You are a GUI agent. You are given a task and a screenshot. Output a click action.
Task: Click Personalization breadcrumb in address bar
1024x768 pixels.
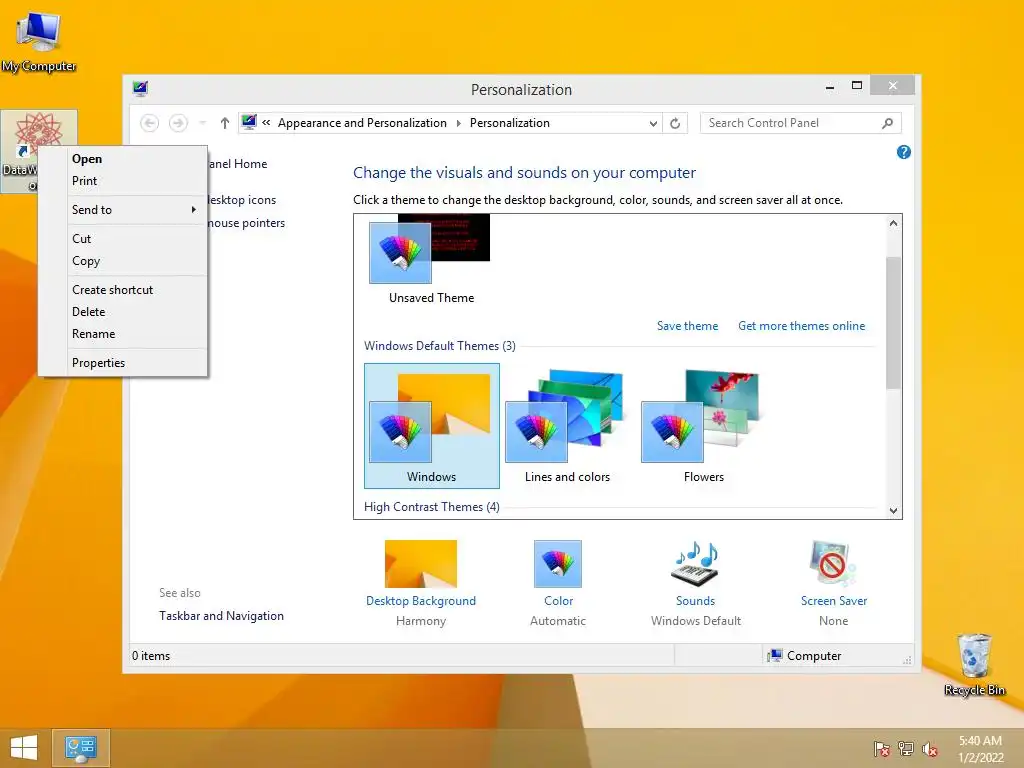click(x=509, y=123)
